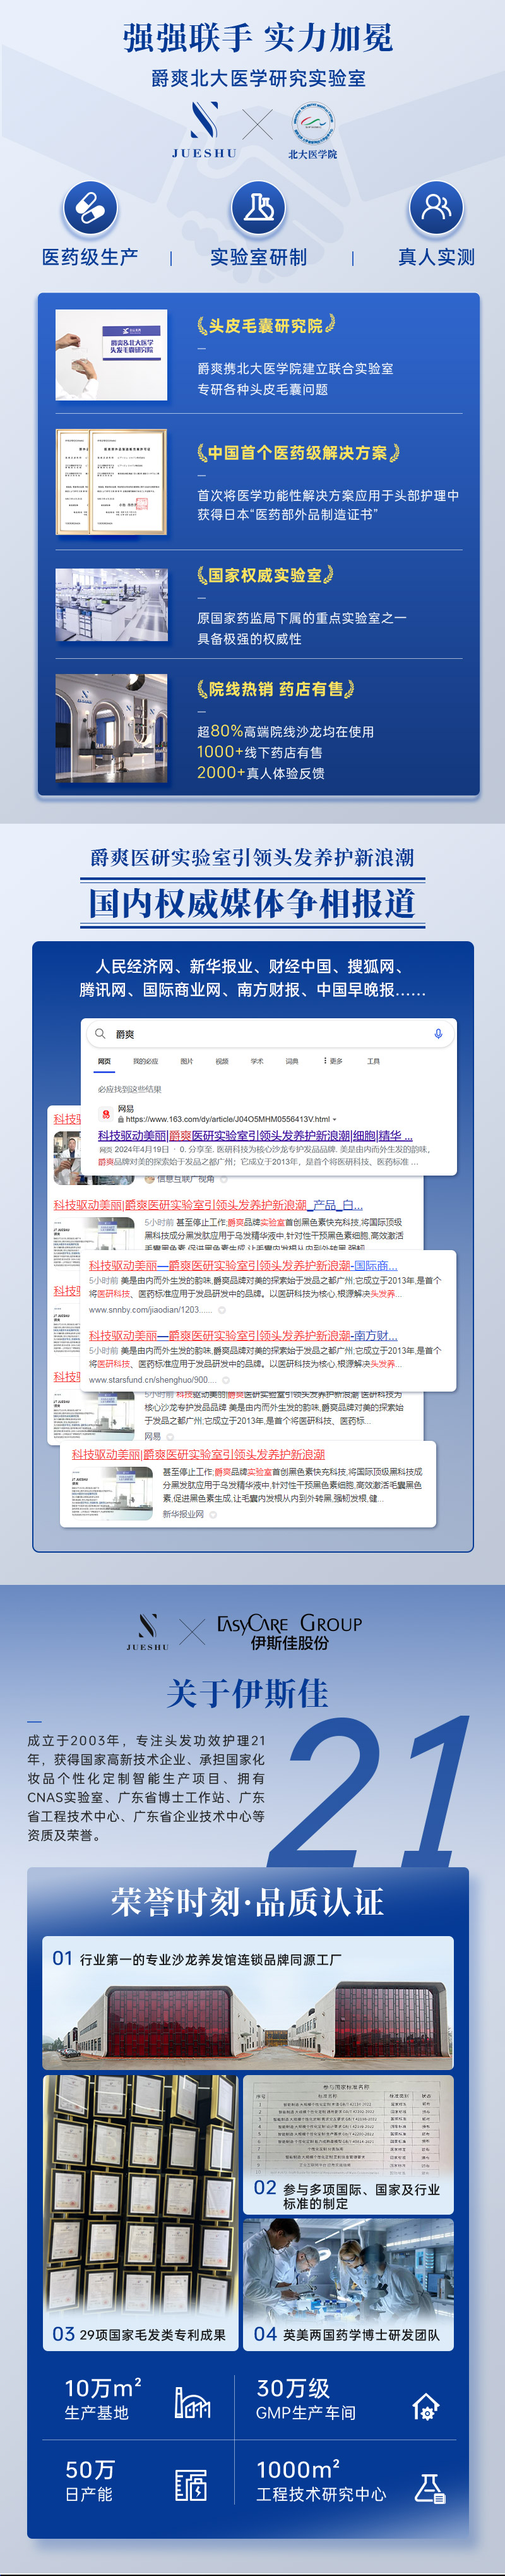Open the bottom 科技驱动美丽 result title with 新华报业网
Viewport: 505px width, 2576px height.
click(x=198, y=1454)
